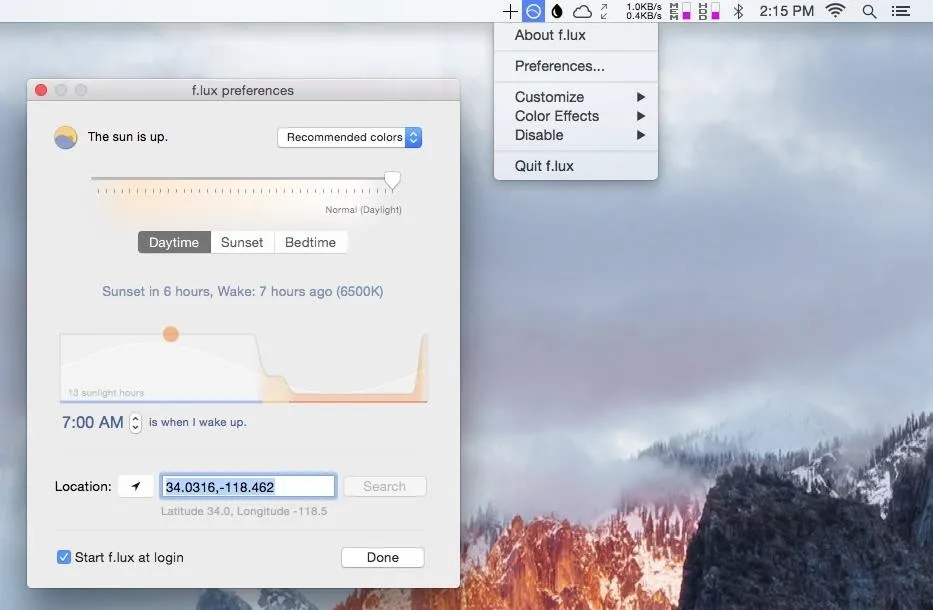Click 'The sun is up.' text
933x610 pixels.
128,137
